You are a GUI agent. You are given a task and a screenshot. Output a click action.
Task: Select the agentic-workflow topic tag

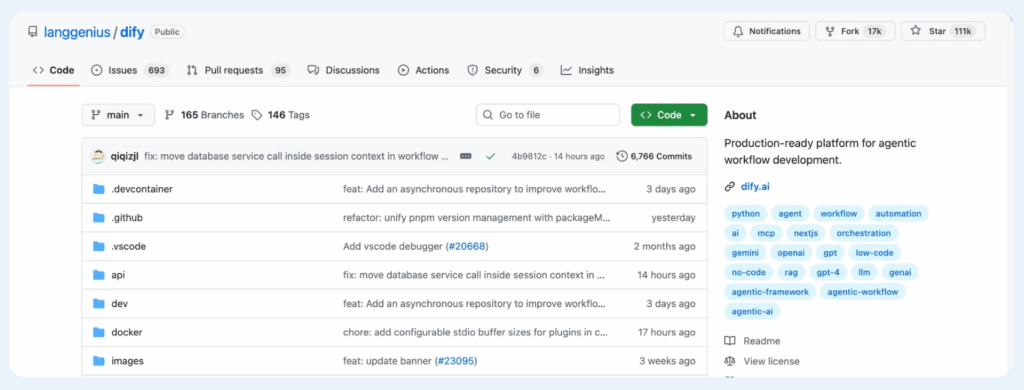tap(863, 291)
